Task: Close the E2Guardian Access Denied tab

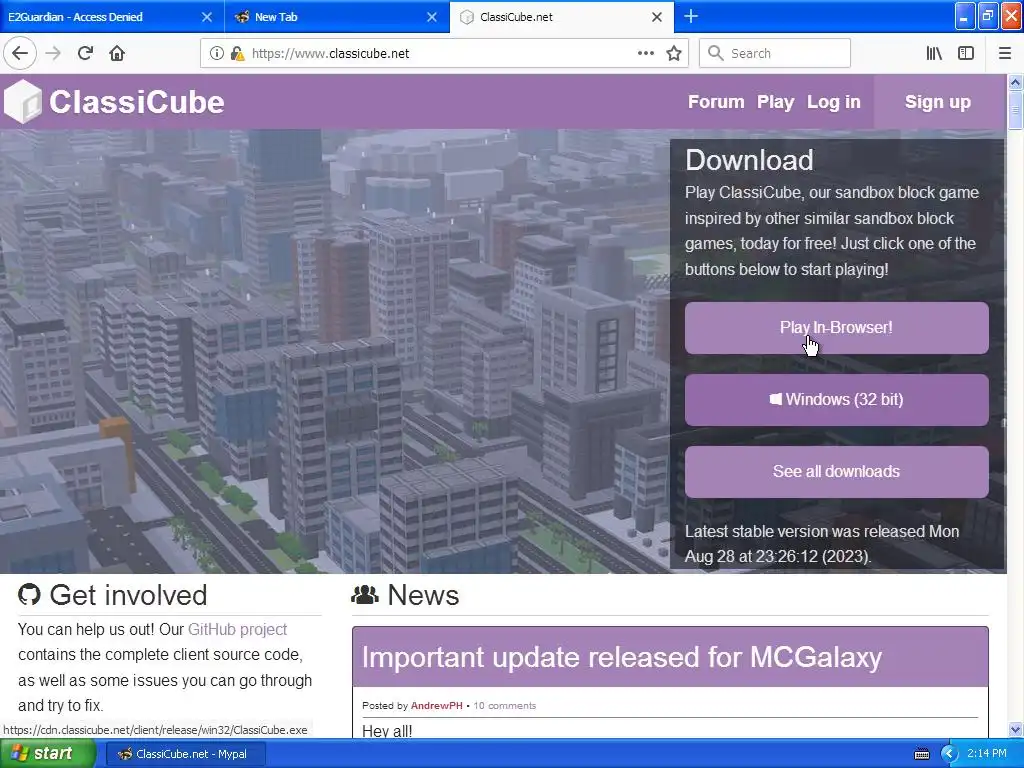Action: (x=206, y=17)
